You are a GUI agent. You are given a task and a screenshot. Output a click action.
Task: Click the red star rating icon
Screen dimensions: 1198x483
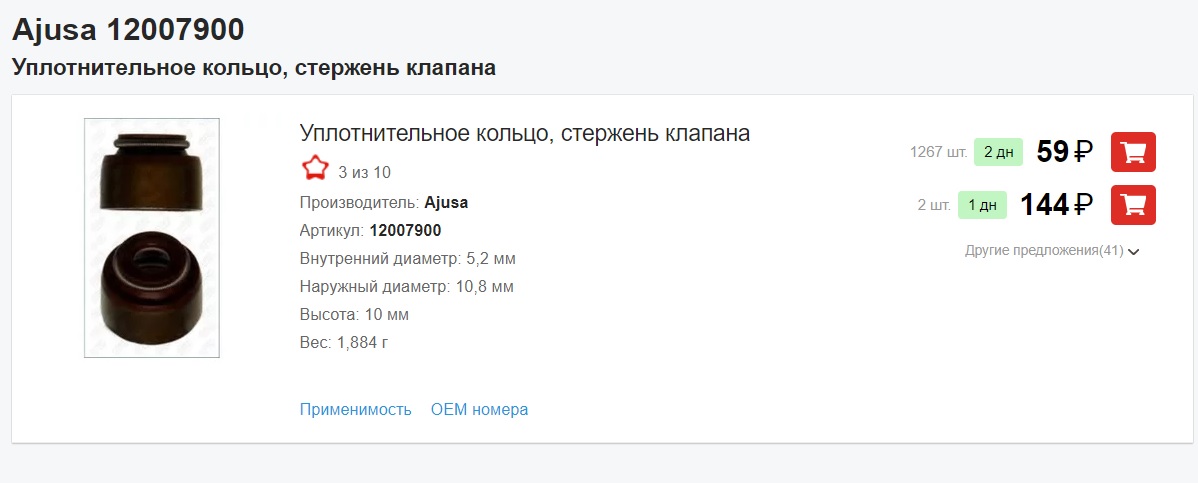[315, 170]
